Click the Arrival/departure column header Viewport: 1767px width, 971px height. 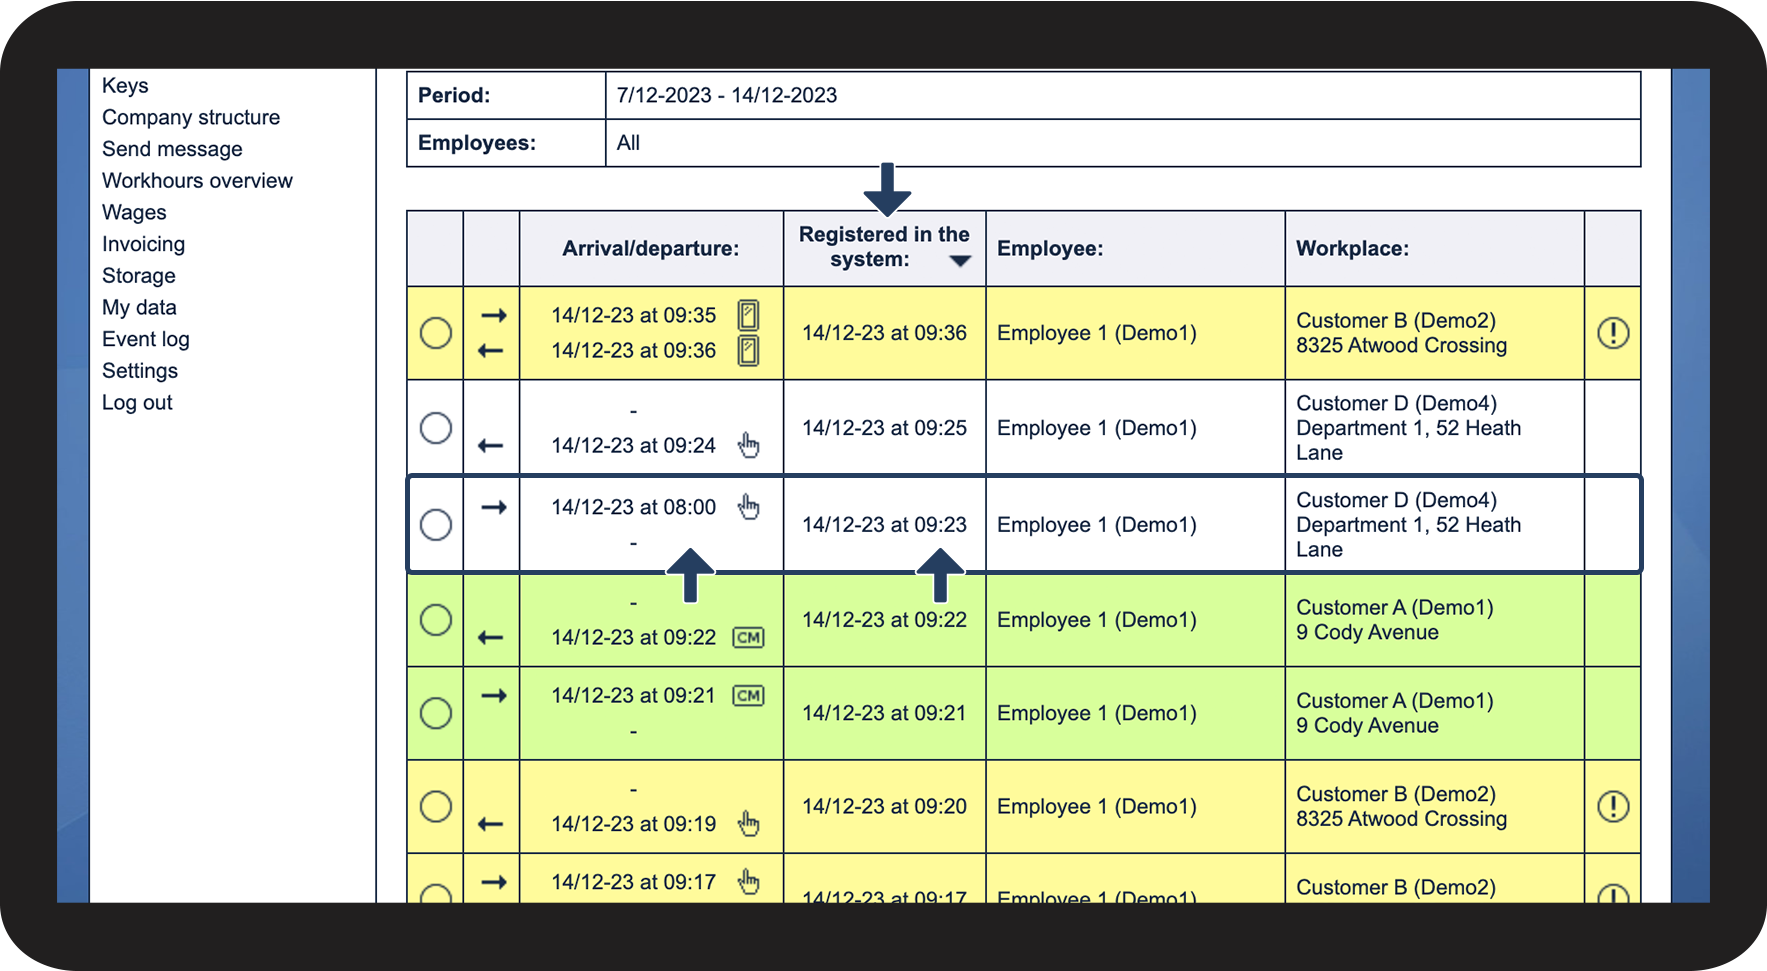pyautogui.click(x=651, y=248)
